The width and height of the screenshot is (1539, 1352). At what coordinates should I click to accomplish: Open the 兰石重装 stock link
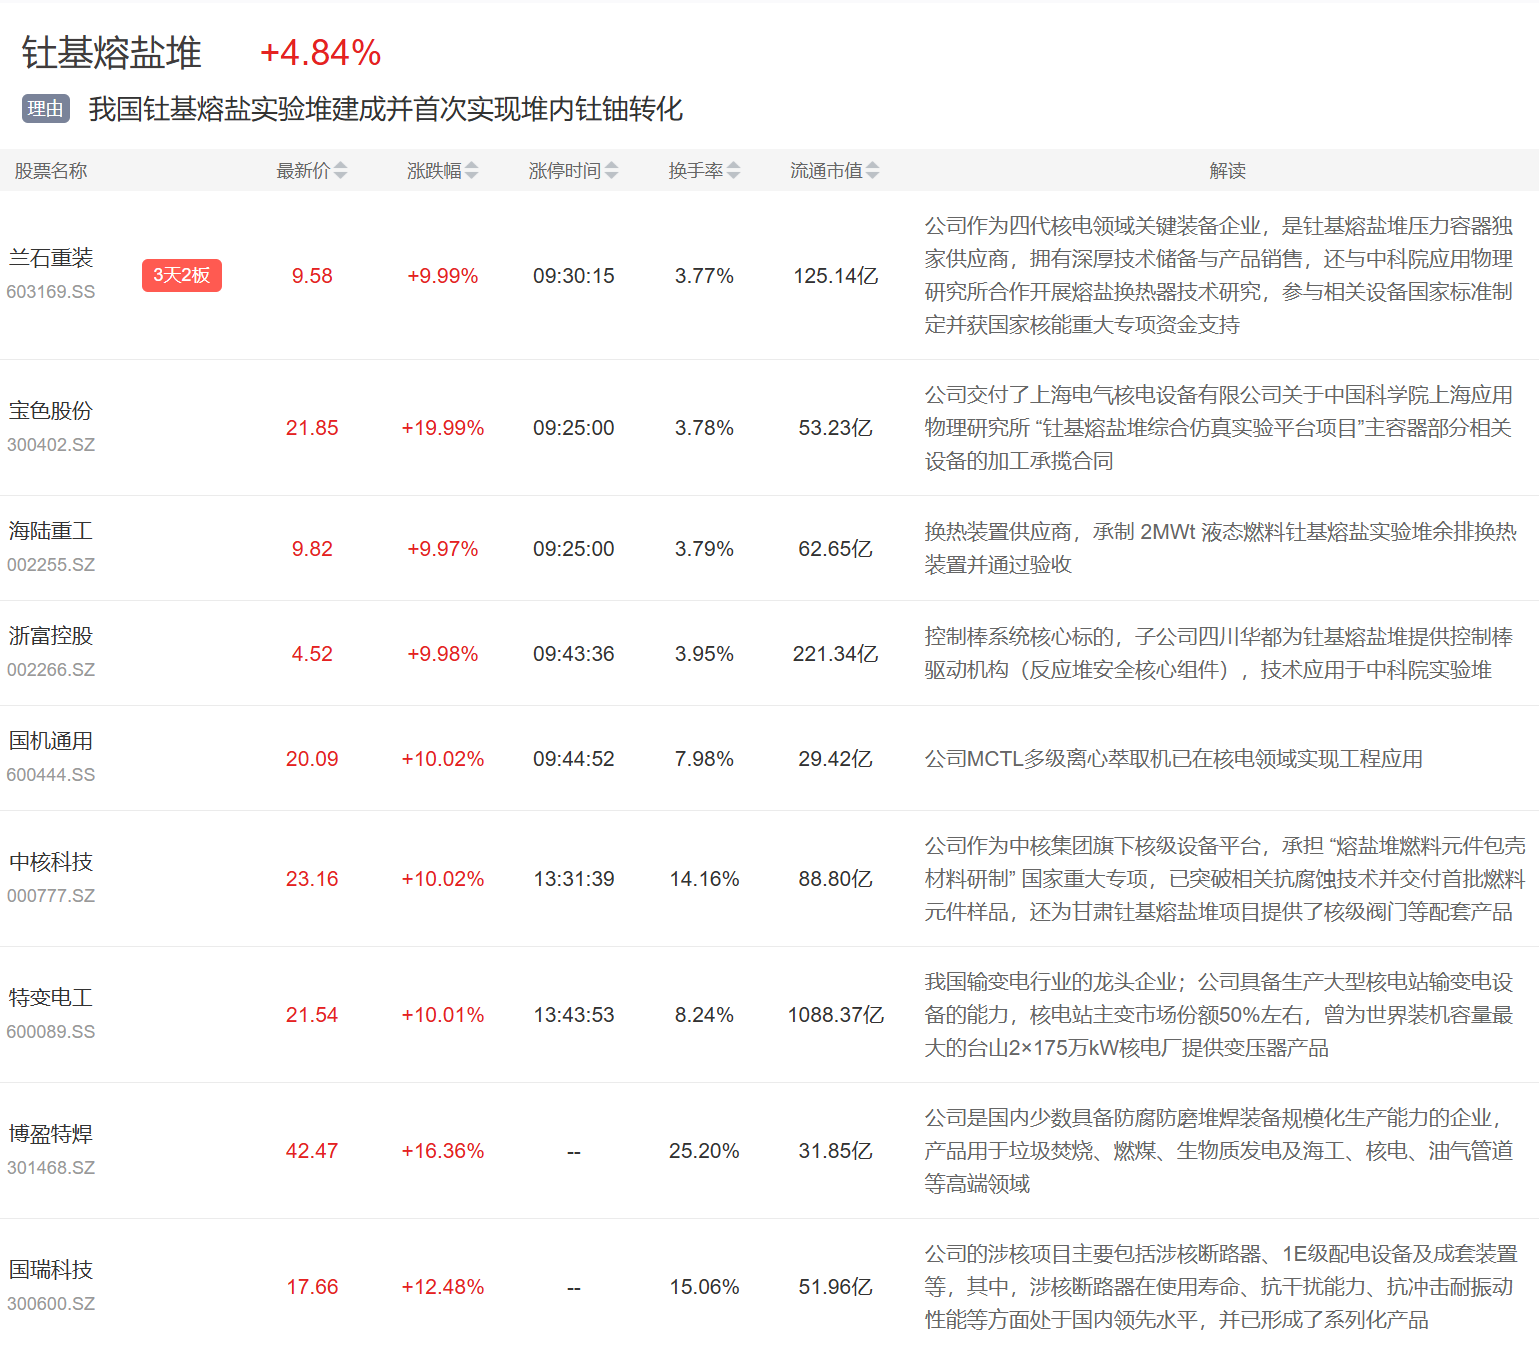51,258
